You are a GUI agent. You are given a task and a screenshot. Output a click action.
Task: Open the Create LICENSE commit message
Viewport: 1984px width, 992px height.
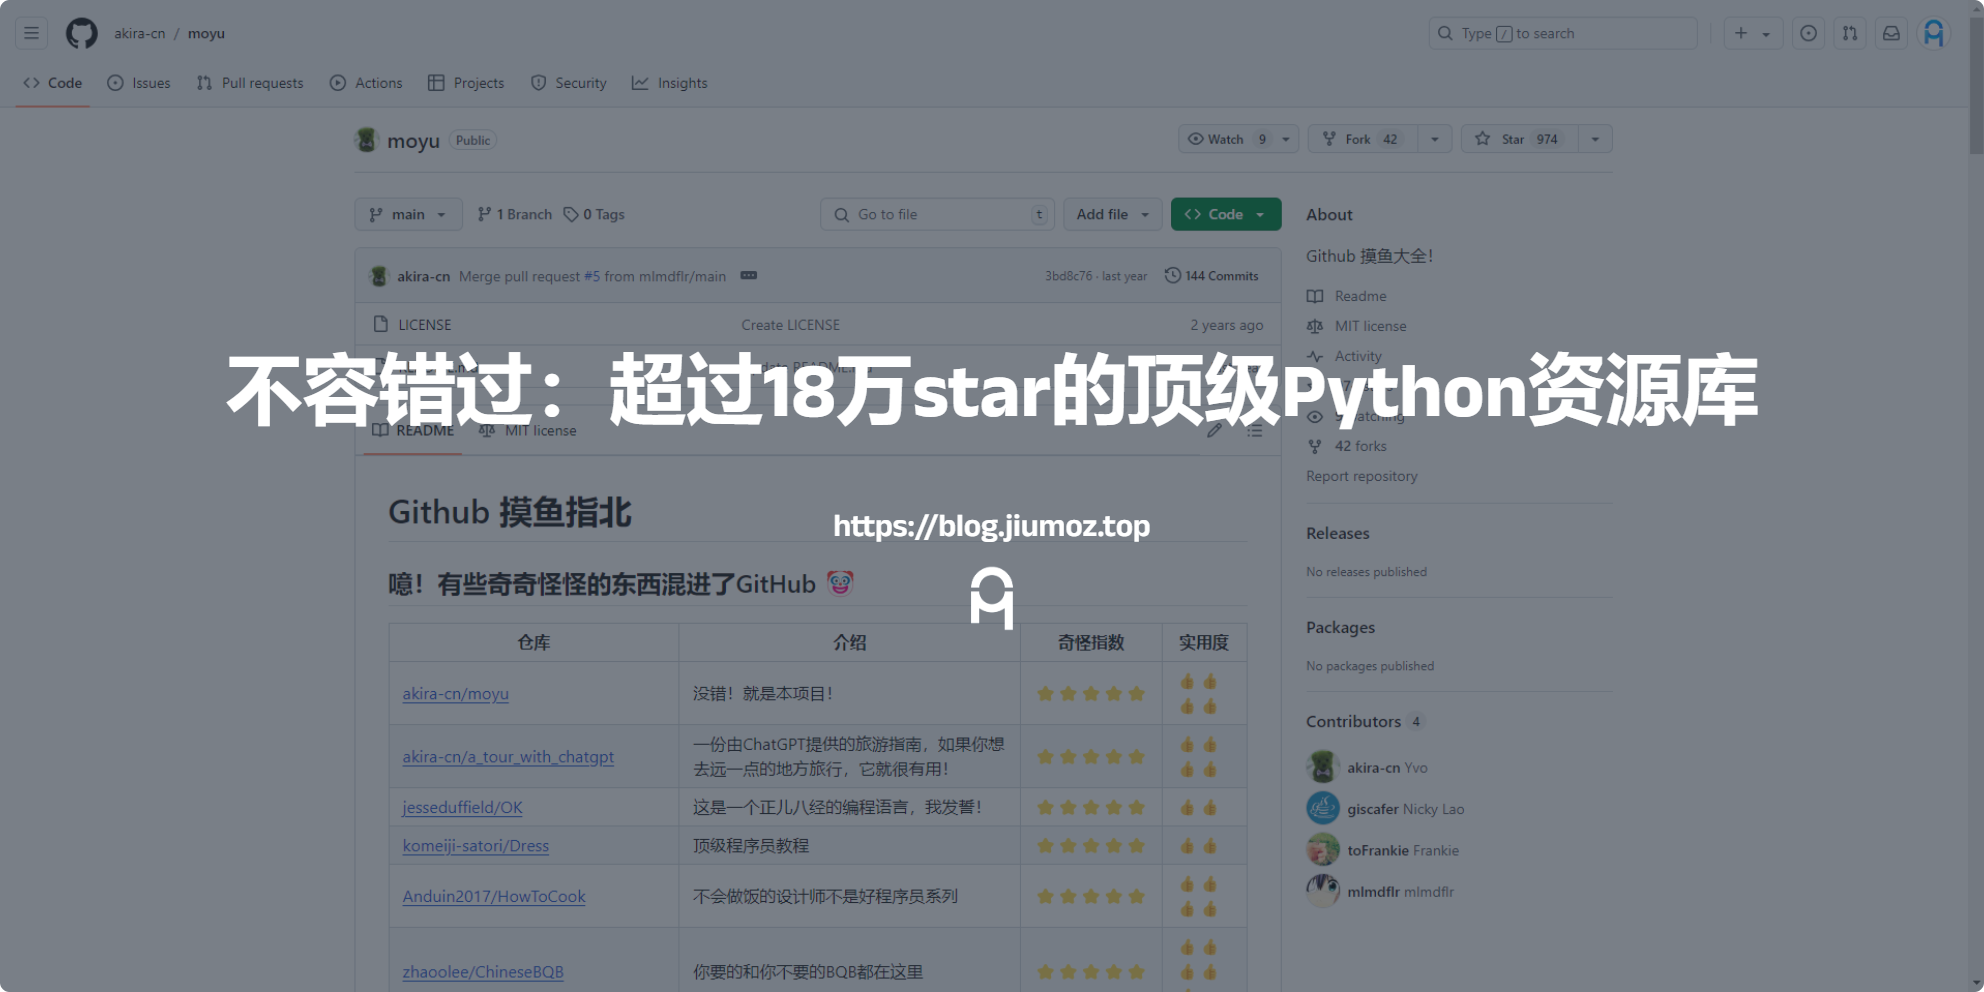coord(790,325)
